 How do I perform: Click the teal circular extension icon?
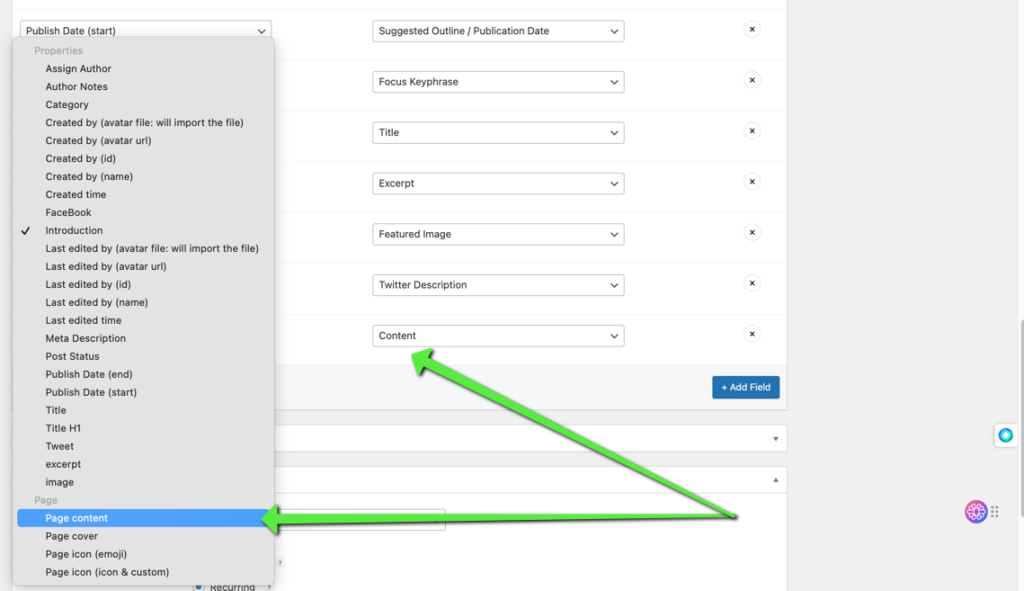click(1005, 435)
